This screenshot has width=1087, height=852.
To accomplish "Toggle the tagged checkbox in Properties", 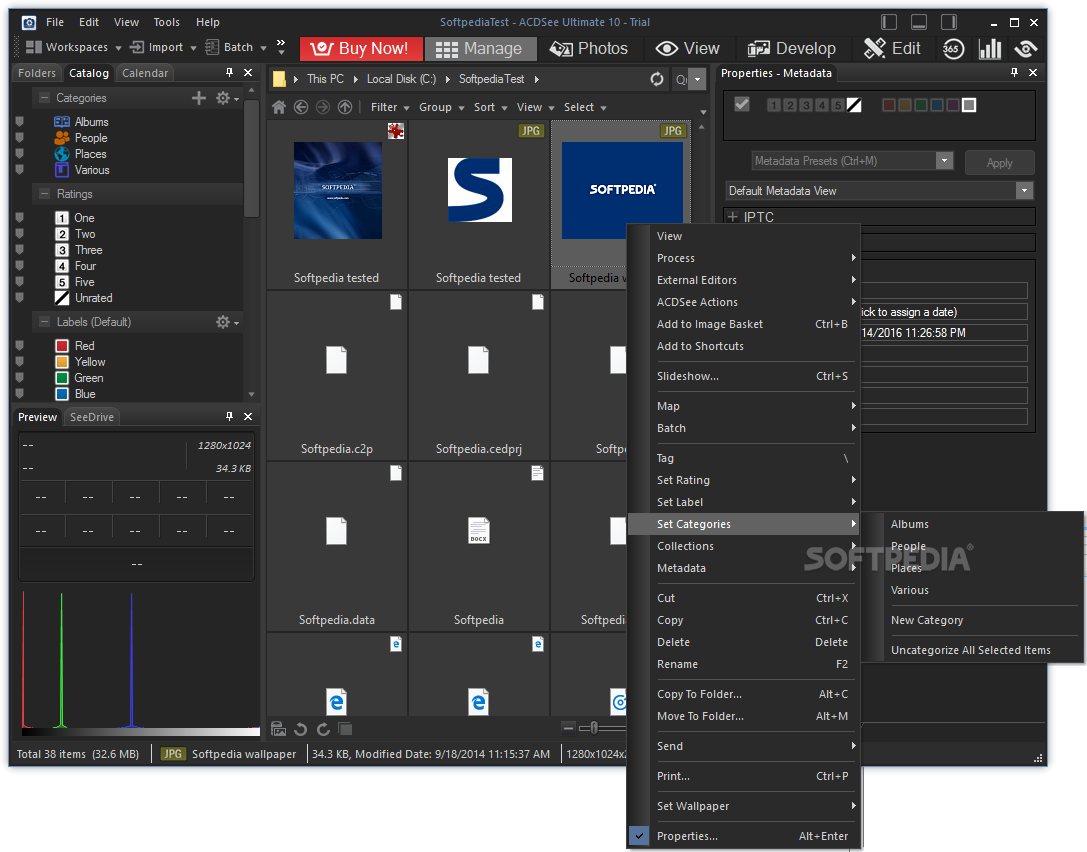I will (x=742, y=104).
